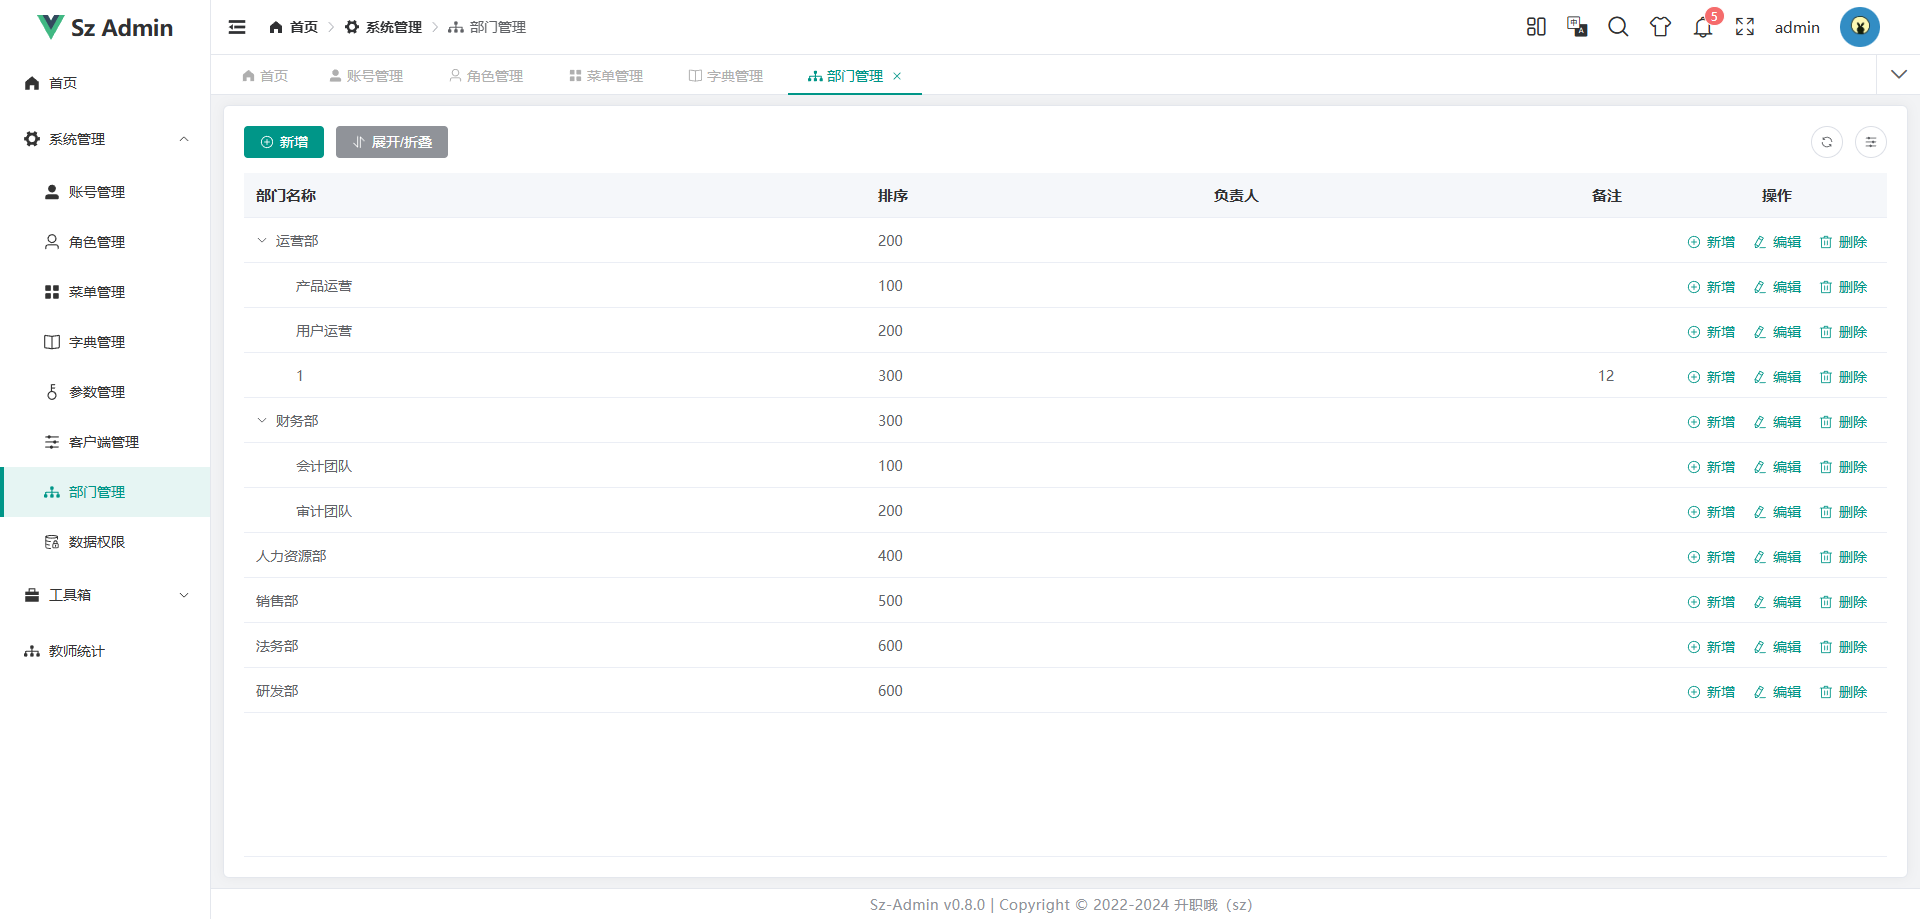Viewport: 1920px width, 919px height.
Task: Collapse the 运营部 row
Action: point(262,240)
